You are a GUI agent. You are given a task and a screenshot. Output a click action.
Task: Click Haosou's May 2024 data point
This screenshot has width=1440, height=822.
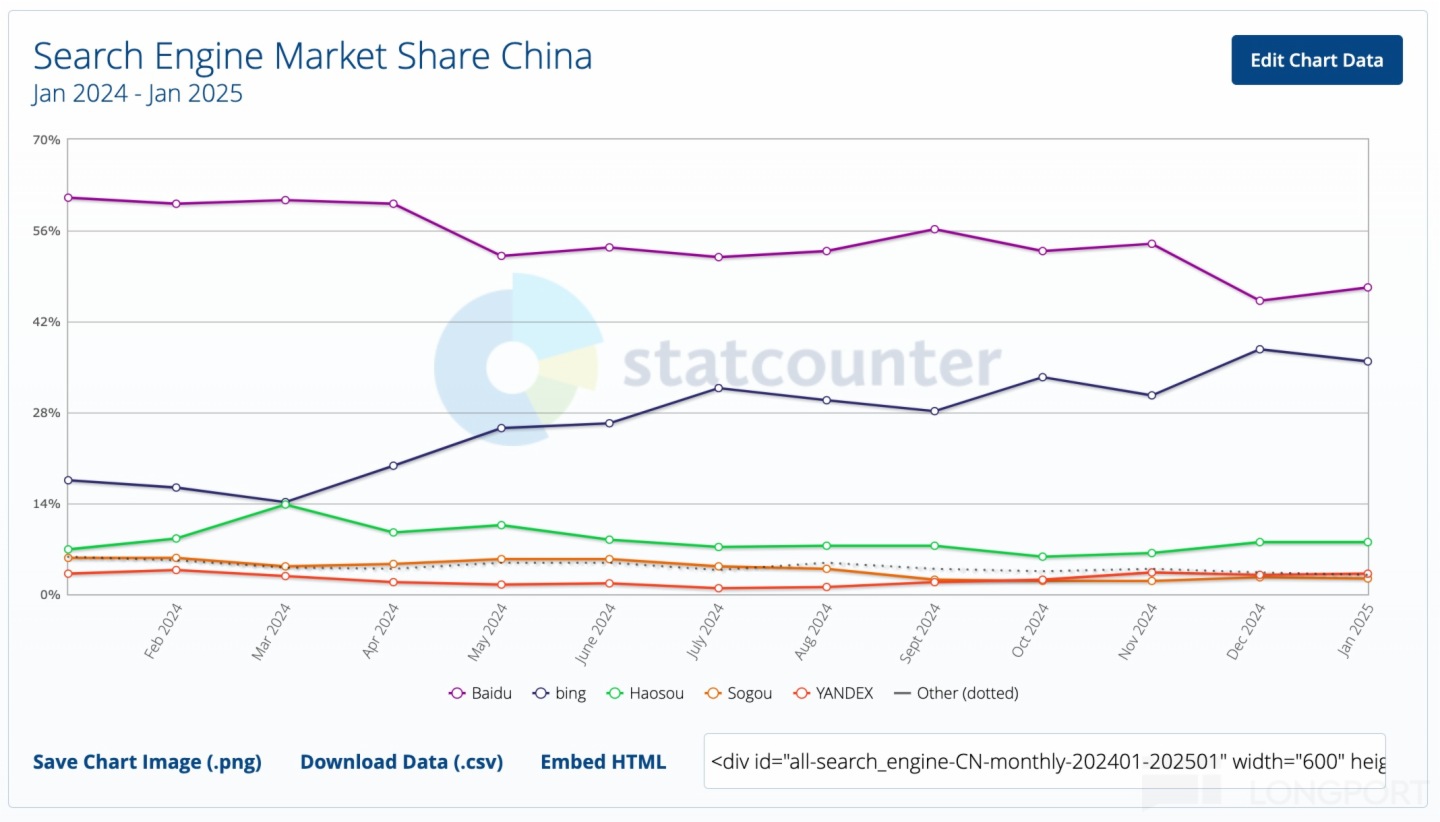coord(501,525)
